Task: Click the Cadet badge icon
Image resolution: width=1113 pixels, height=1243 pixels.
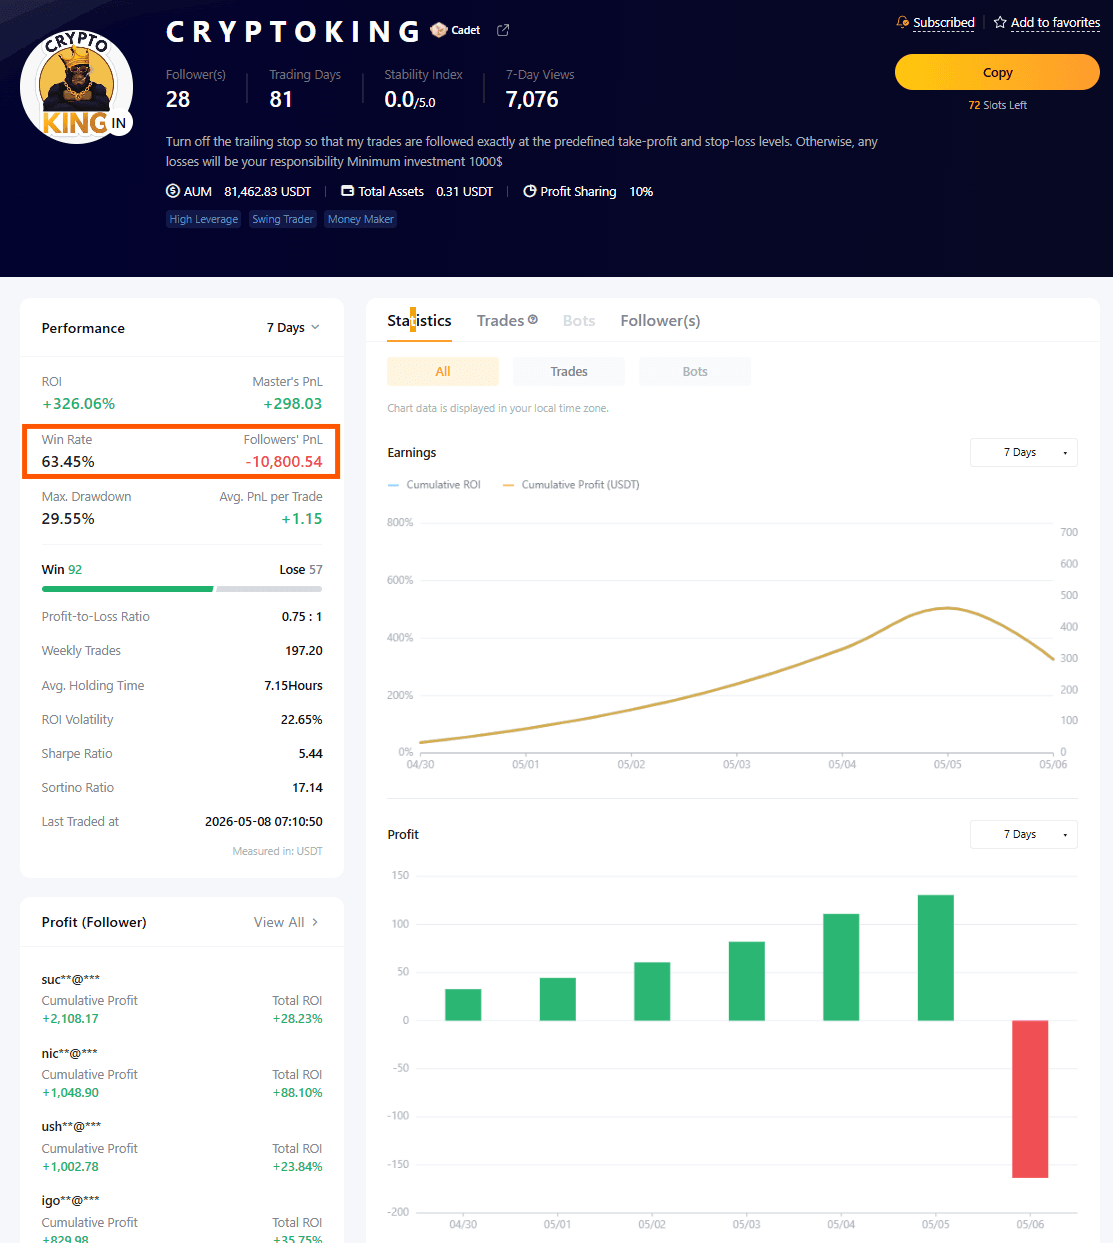Action: 438,30
